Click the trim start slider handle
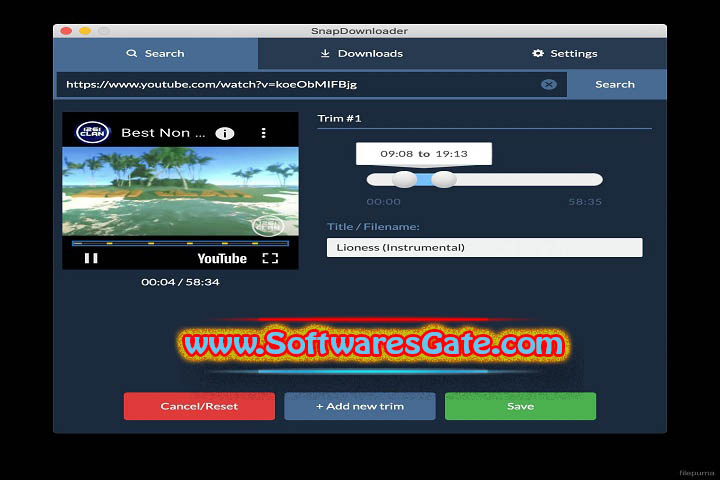 (x=405, y=180)
